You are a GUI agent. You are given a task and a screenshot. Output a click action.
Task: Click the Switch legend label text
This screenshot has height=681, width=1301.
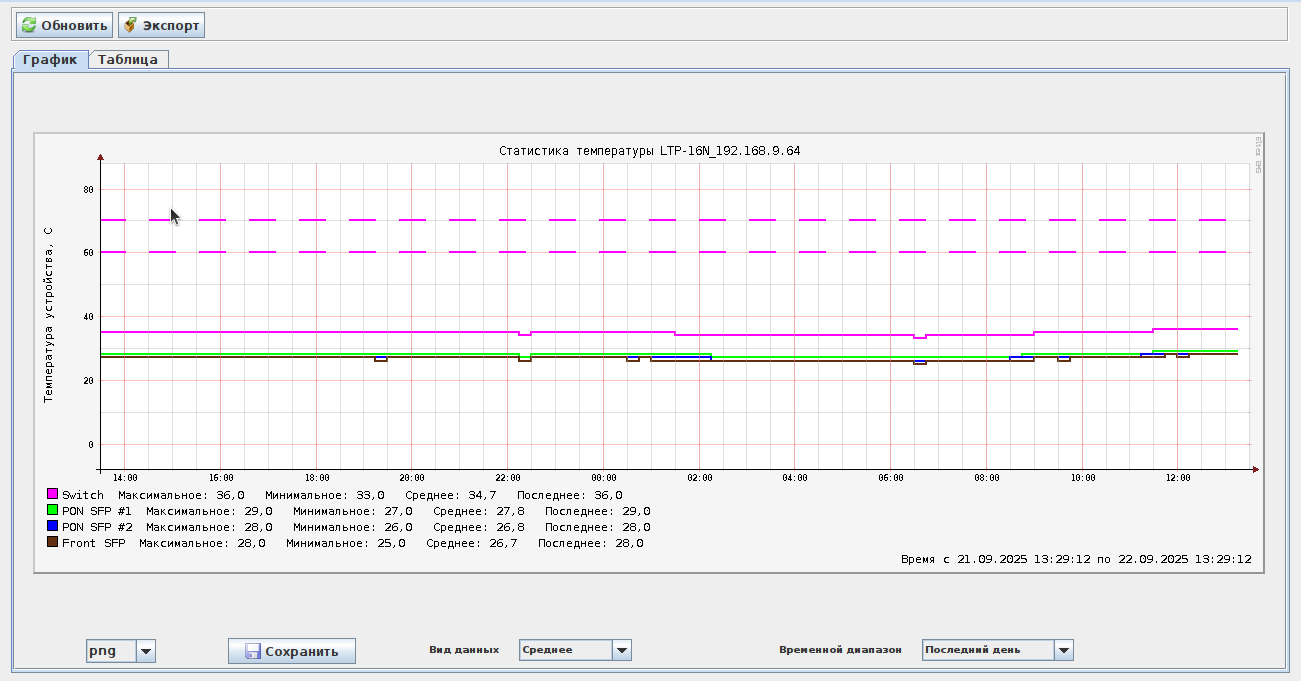pyautogui.click(x=82, y=495)
